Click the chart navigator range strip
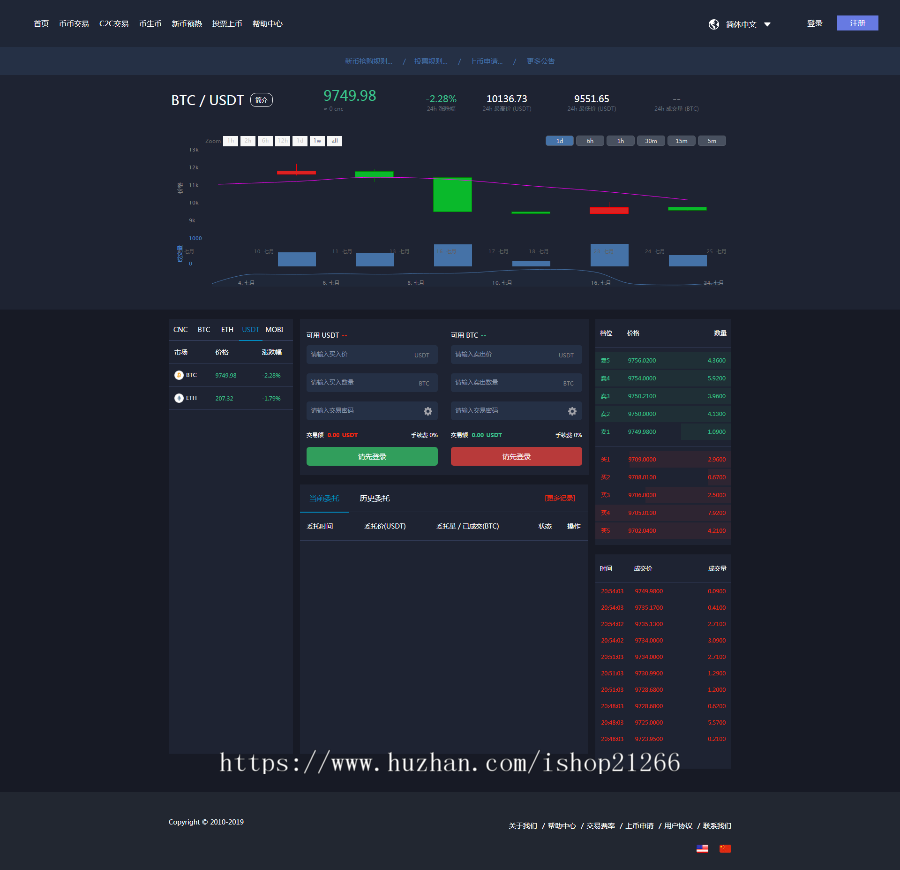900x870 pixels. click(x=468, y=277)
